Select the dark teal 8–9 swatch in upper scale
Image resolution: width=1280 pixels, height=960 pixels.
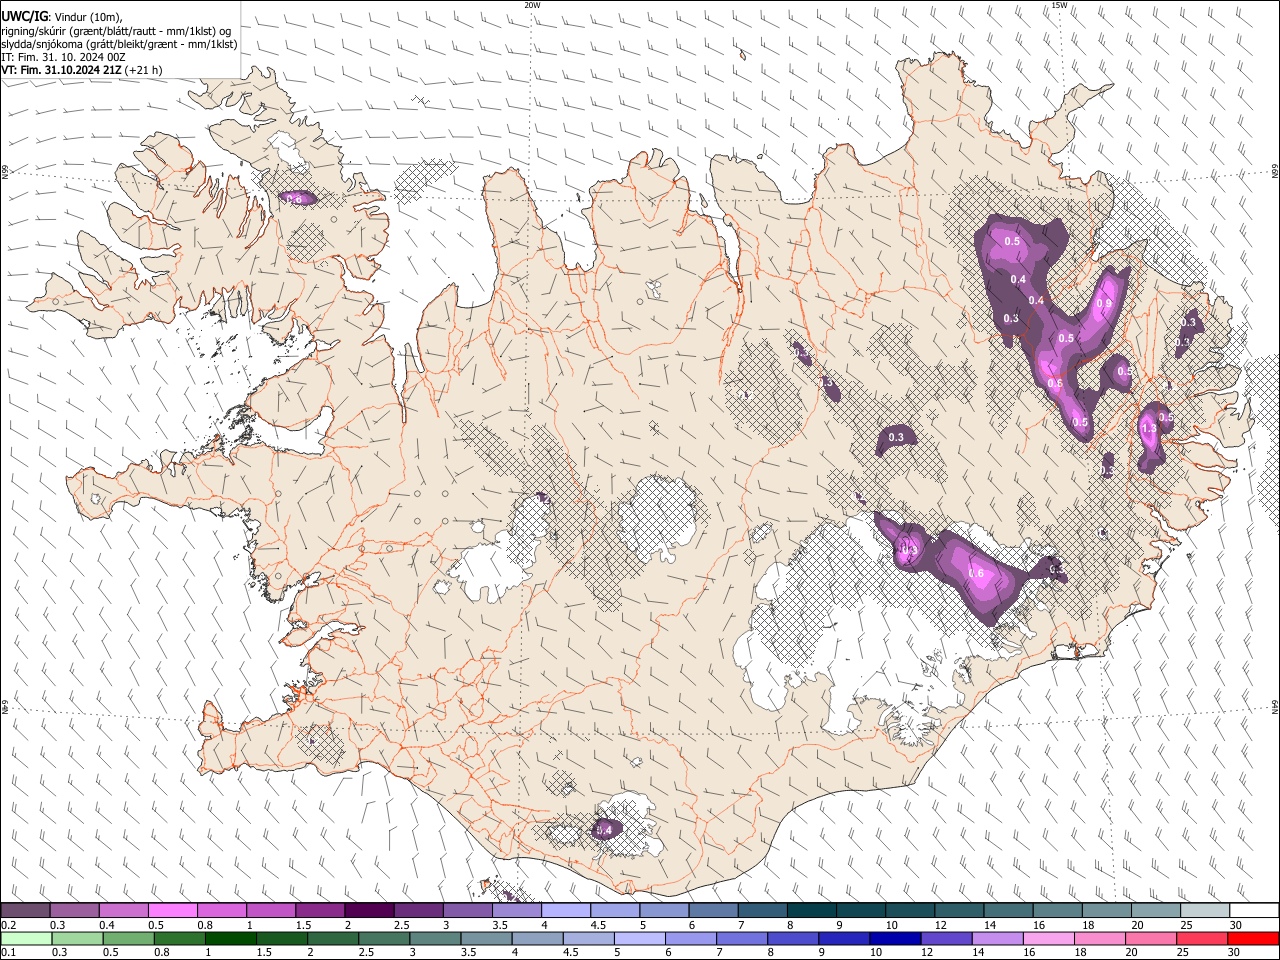pos(811,910)
